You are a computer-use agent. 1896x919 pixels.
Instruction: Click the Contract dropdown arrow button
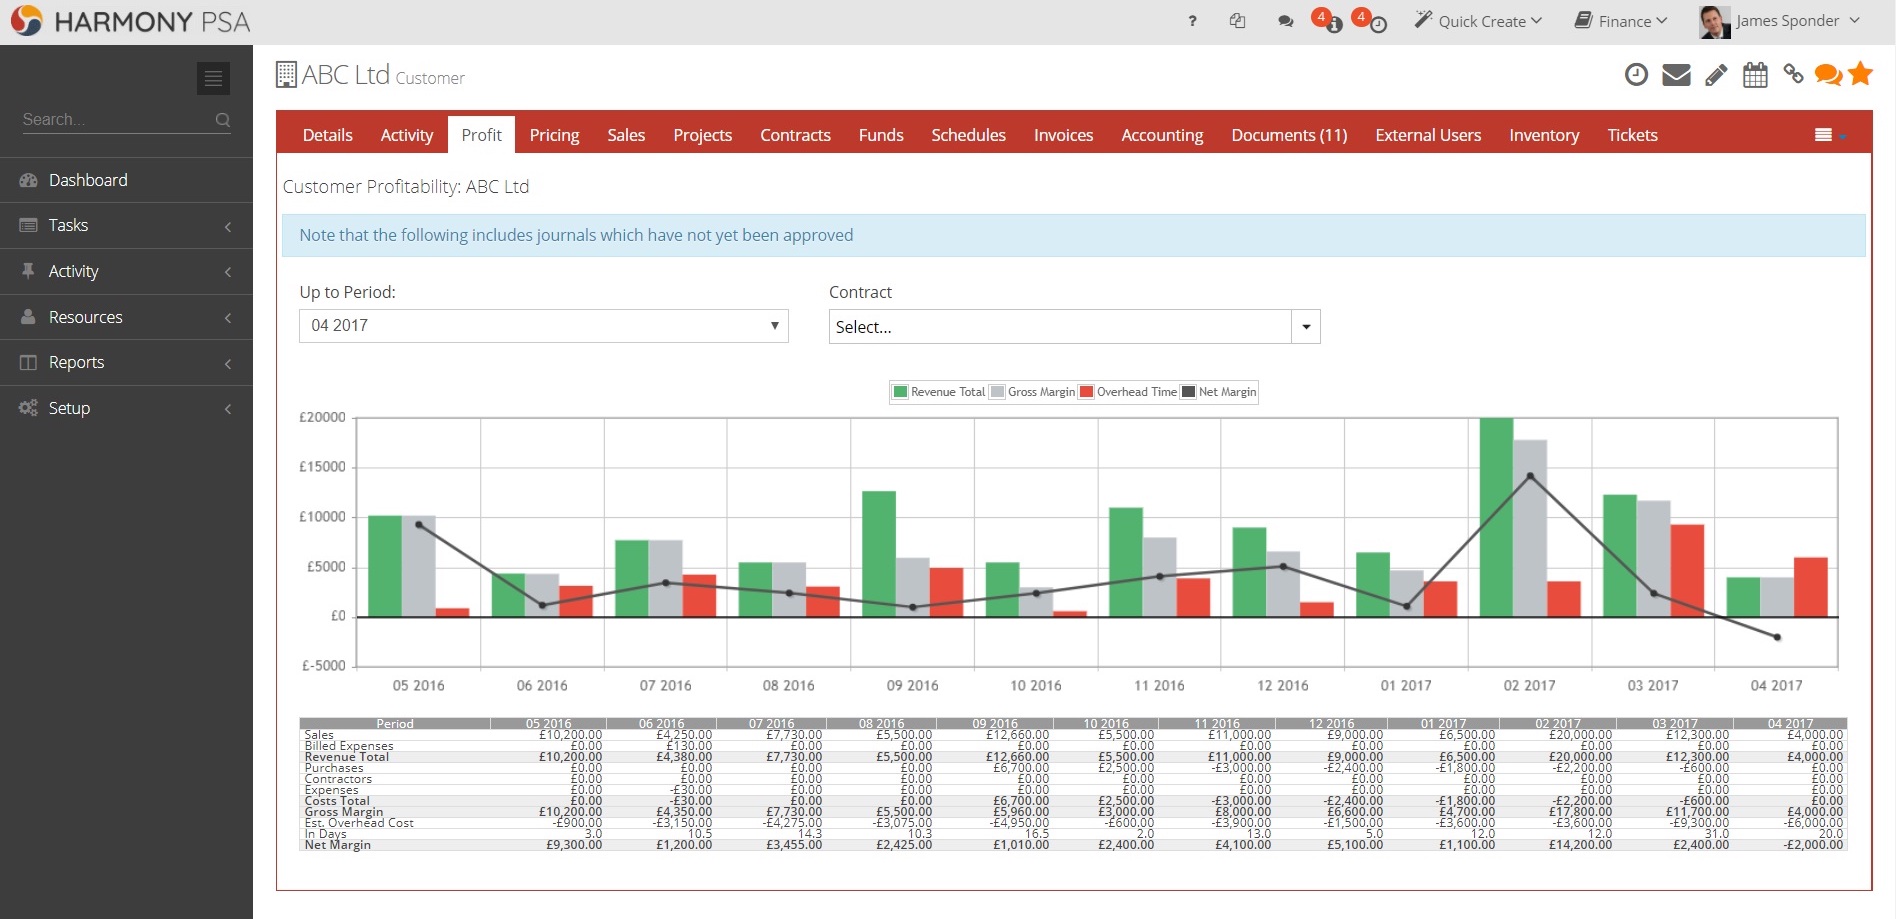pos(1306,327)
